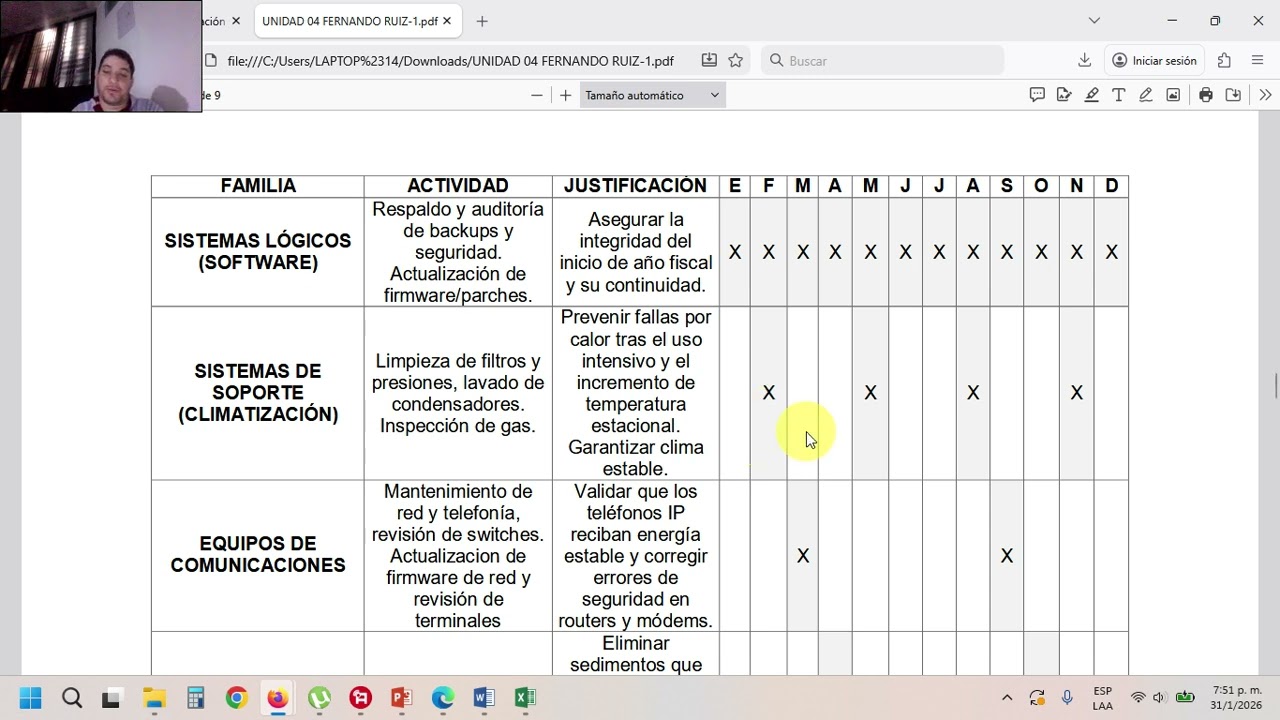Open Microsoft Edge from the taskbar
This screenshot has height=720, width=1280.
(x=442, y=697)
